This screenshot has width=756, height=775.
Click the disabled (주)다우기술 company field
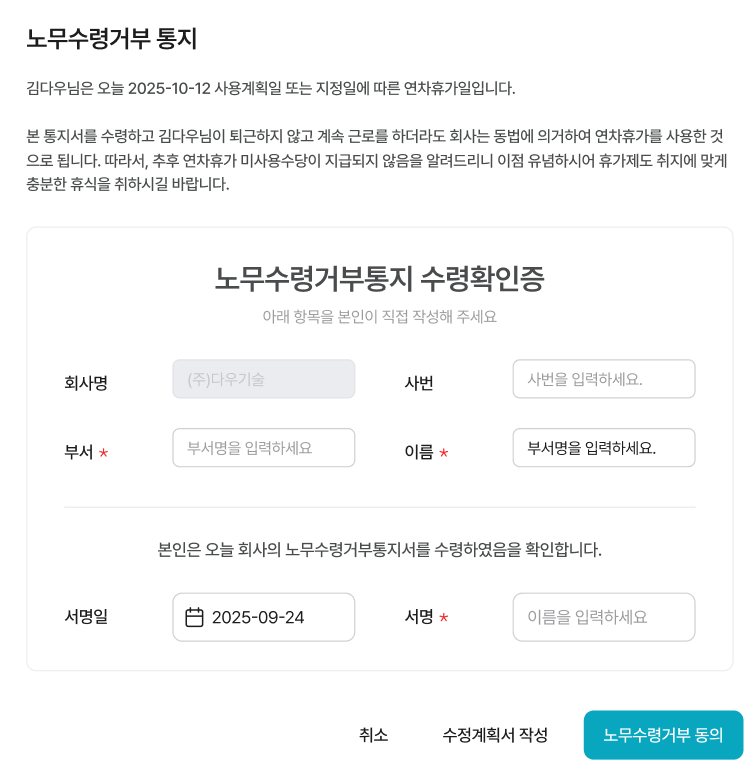(263, 379)
